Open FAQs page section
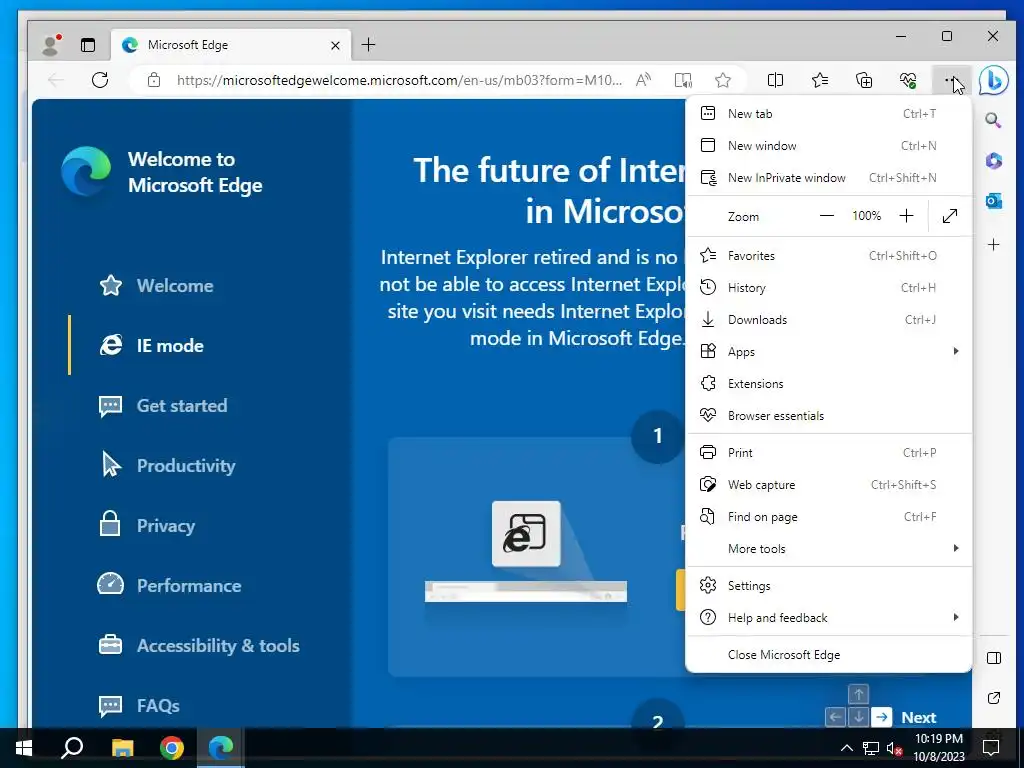The height and width of the screenshot is (768, 1024). coord(139,706)
